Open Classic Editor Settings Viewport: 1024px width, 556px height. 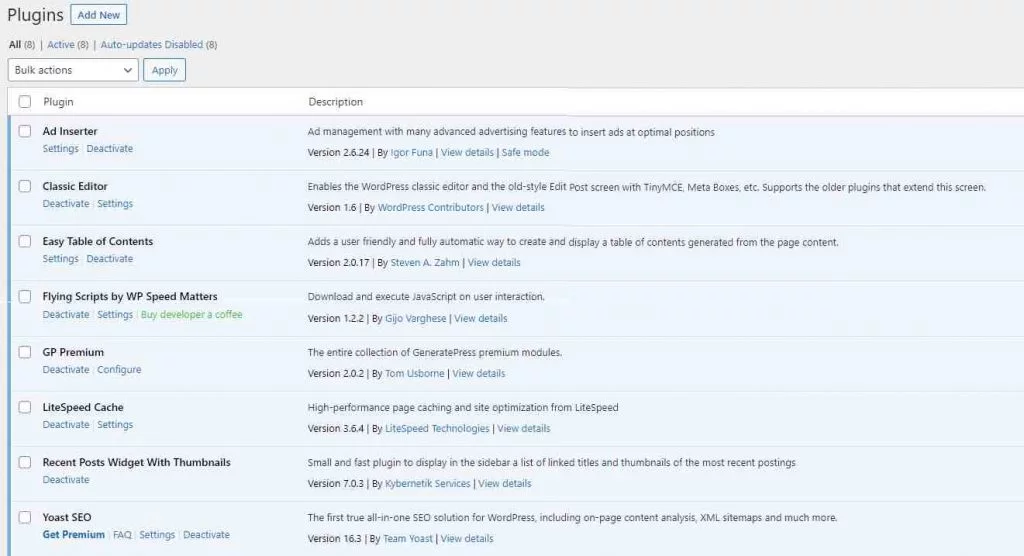point(115,203)
